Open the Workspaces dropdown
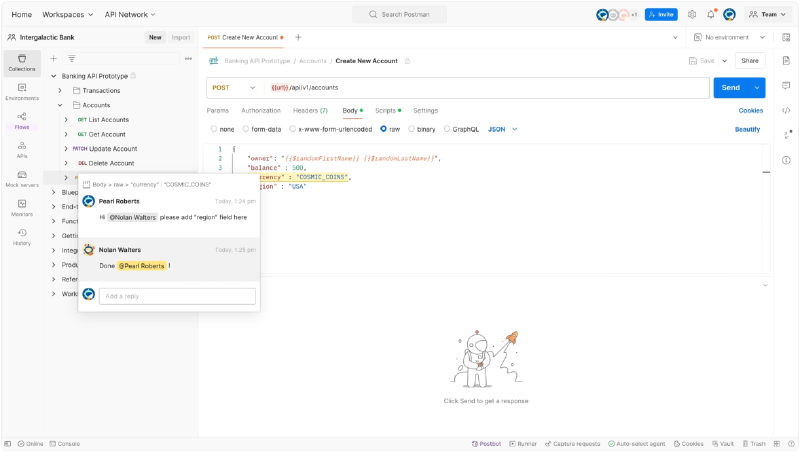Image resolution: width=800 pixels, height=452 pixels. (67, 14)
